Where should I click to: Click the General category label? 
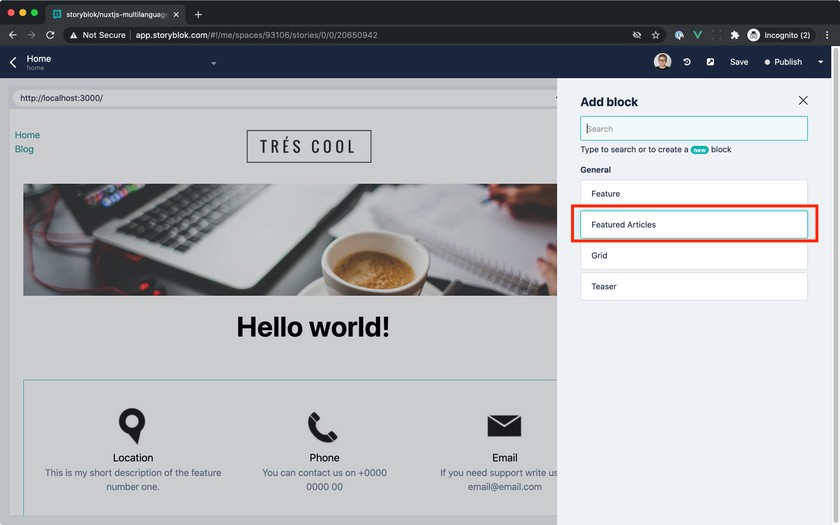[x=595, y=170]
